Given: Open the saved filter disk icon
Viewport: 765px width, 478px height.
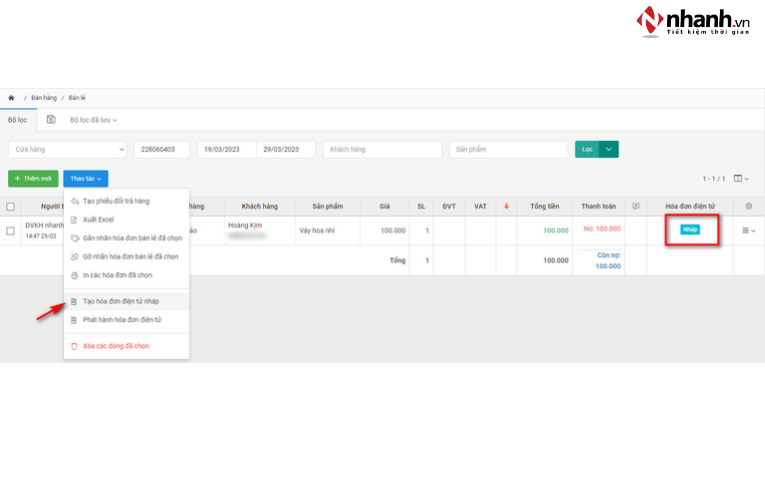Looking at the screenshot, I should (x=51, y=119).
